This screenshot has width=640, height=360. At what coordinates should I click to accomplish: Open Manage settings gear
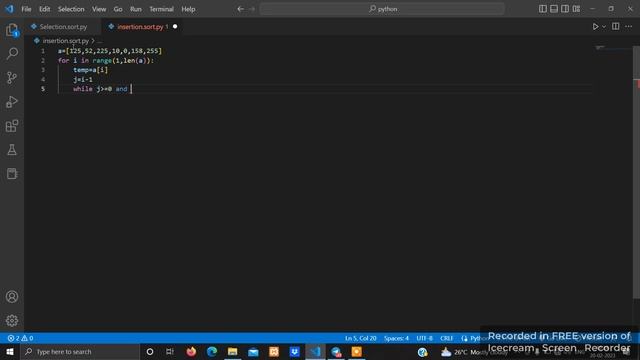pos(12,320)
